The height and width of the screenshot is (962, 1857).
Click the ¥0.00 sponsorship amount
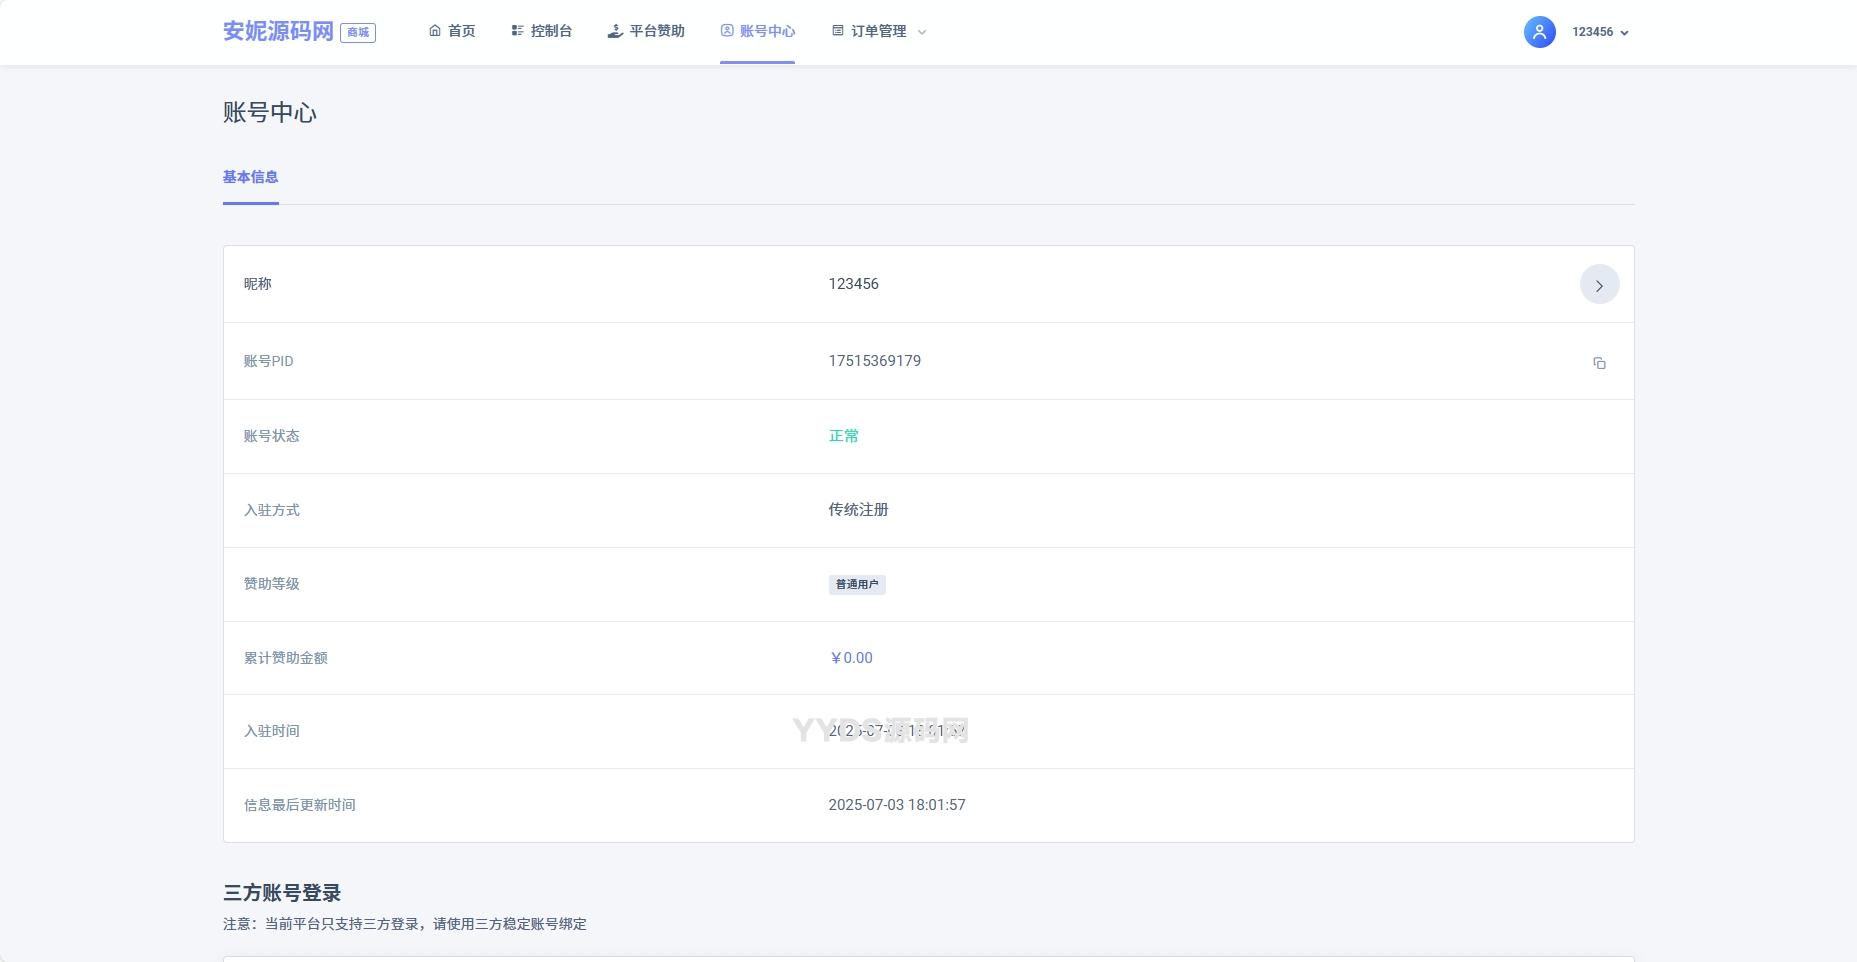pos(850,658)
